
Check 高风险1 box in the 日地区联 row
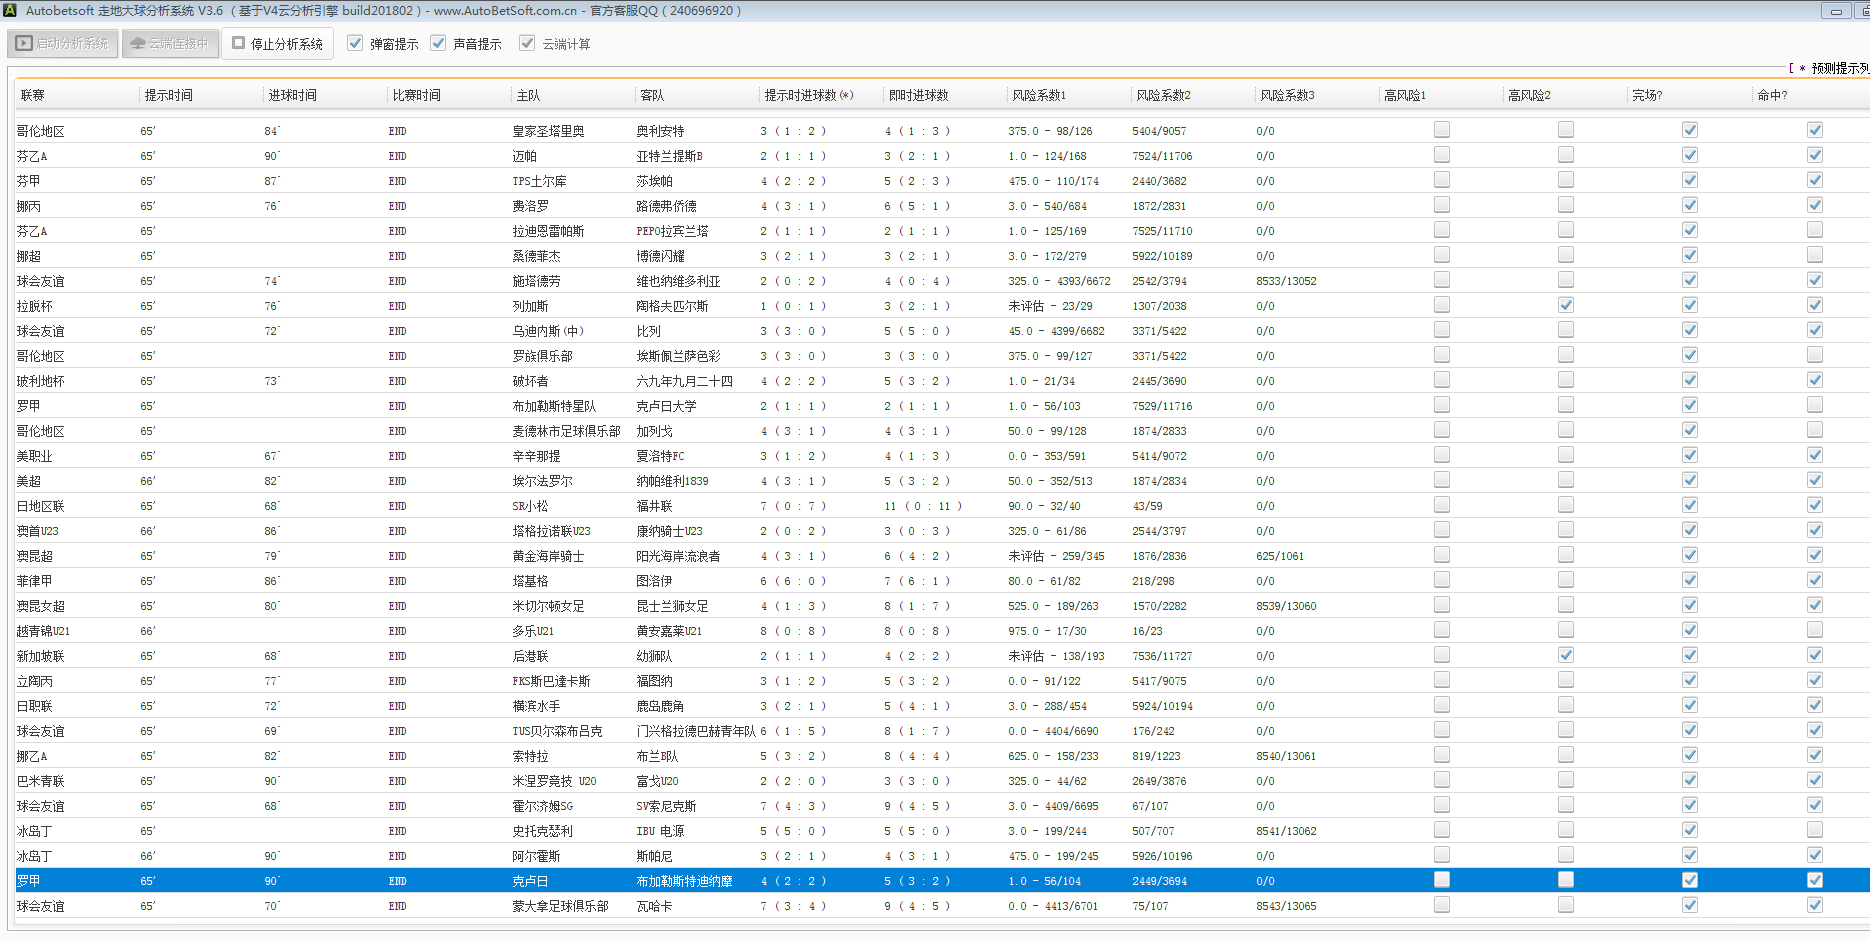pos(1442,505)
